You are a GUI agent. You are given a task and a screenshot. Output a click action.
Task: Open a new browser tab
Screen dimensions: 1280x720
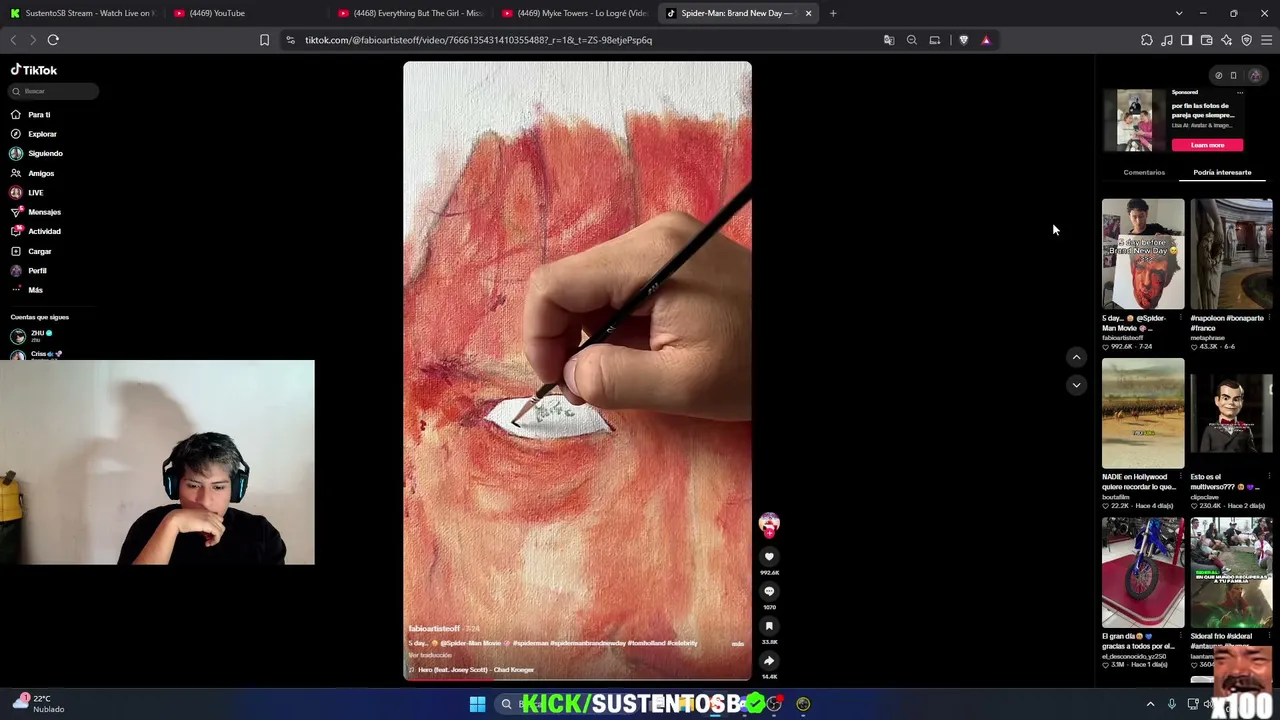point(833,13)
